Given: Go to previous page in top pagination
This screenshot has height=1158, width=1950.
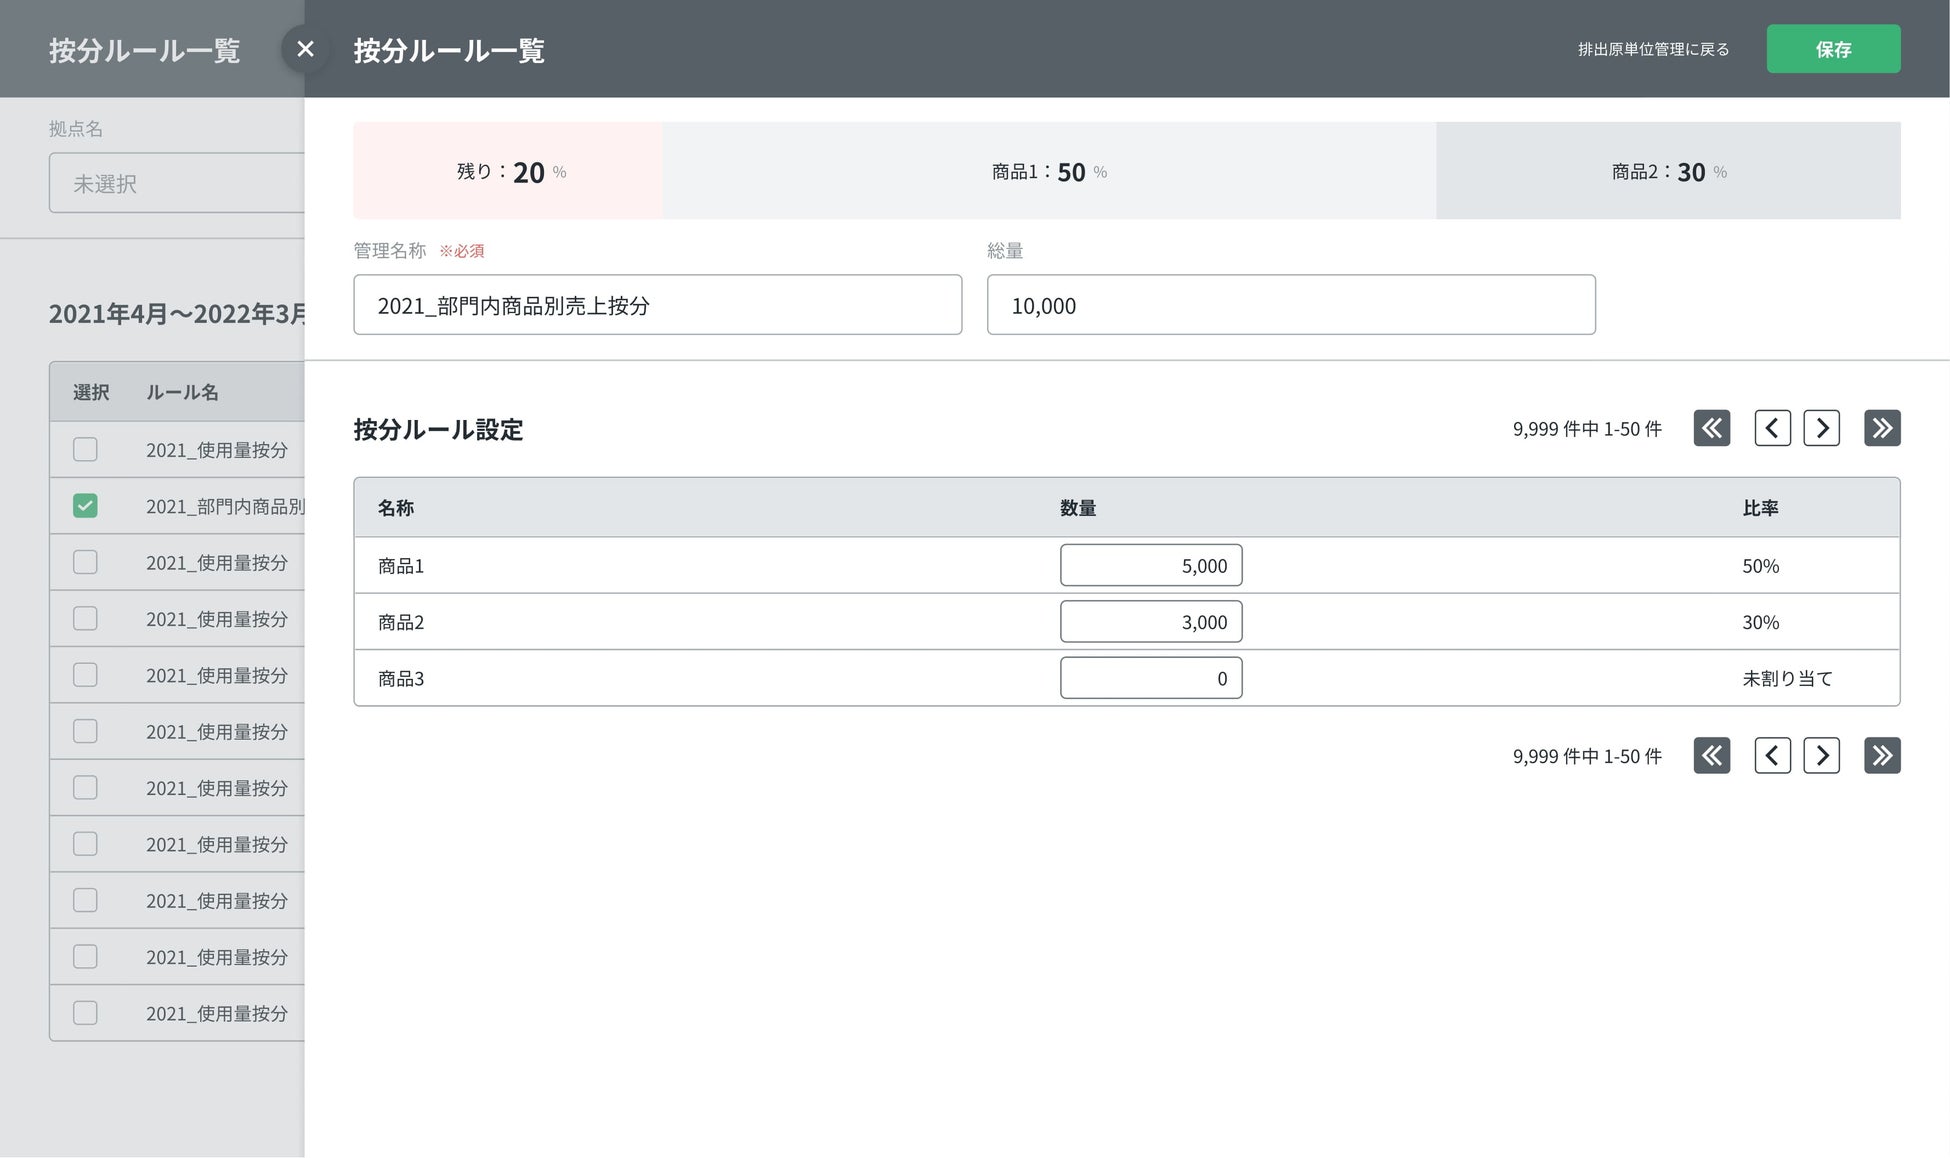Looking at the screenshot, I should point(1772,428).
